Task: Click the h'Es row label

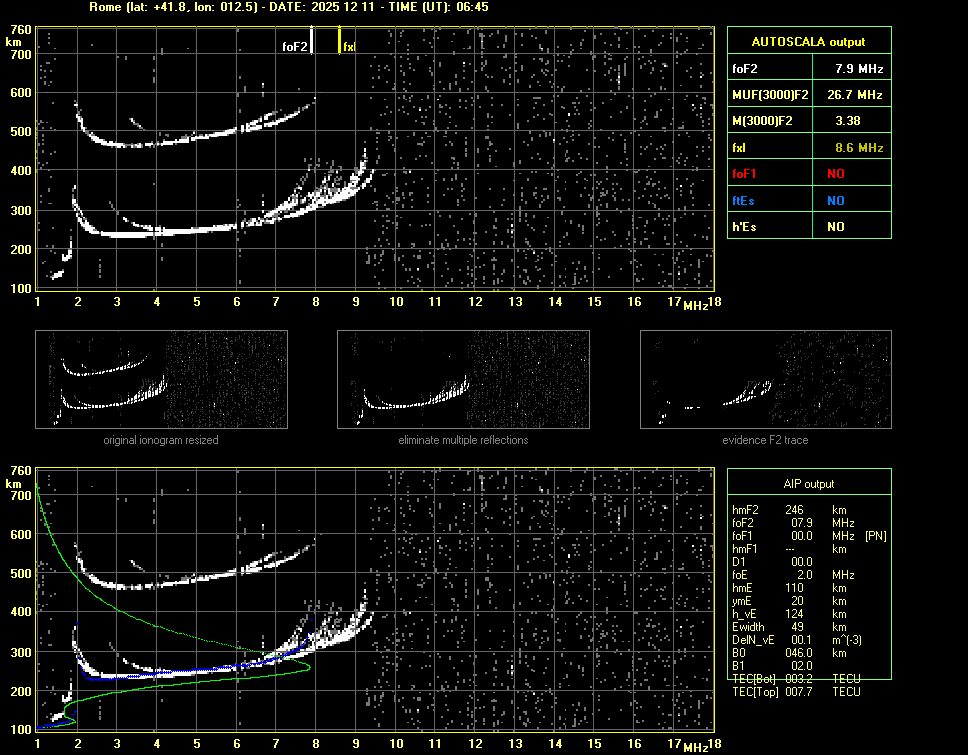Action: pos(746,227)
